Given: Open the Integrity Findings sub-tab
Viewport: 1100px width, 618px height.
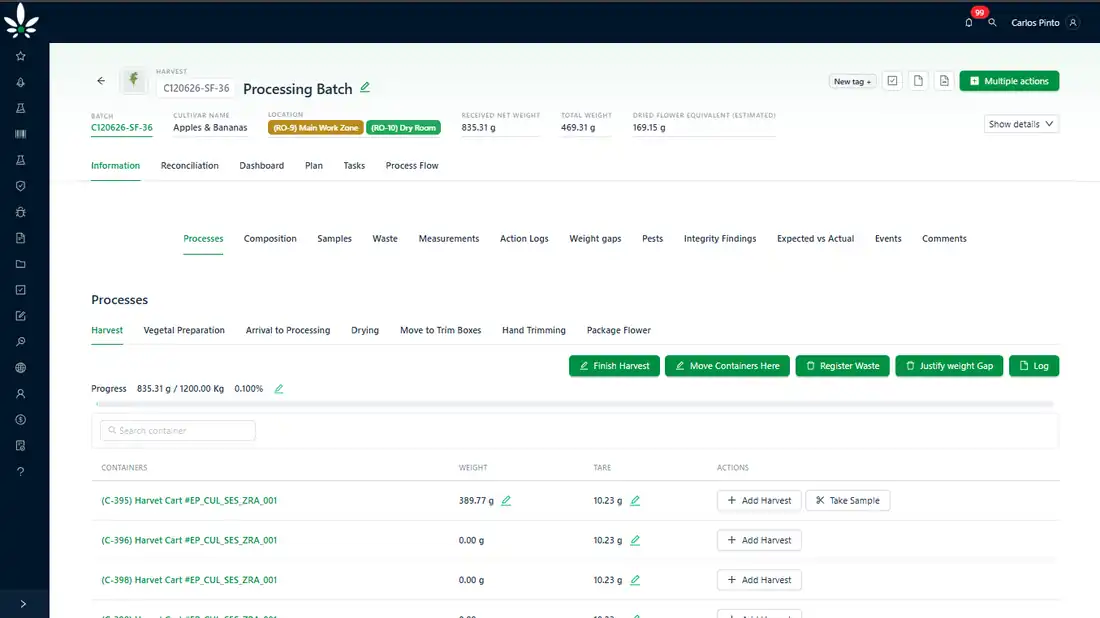Looking at the screenshot, I should click(720, 239).
